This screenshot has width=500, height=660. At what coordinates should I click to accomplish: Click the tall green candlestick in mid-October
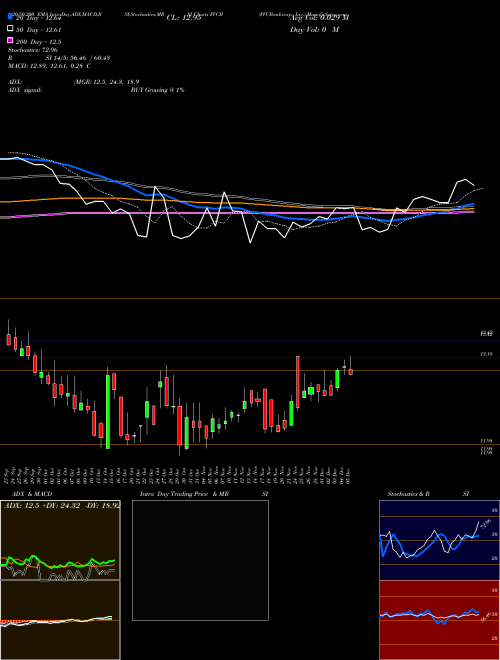(x=108, y=412)
